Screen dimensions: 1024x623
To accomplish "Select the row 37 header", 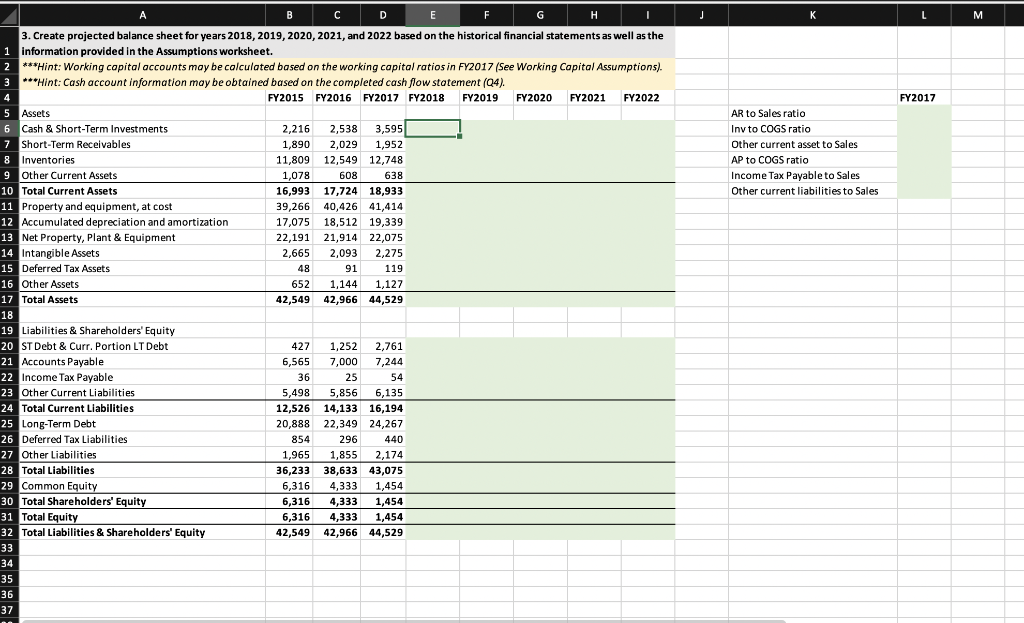I will pos(10,608).
